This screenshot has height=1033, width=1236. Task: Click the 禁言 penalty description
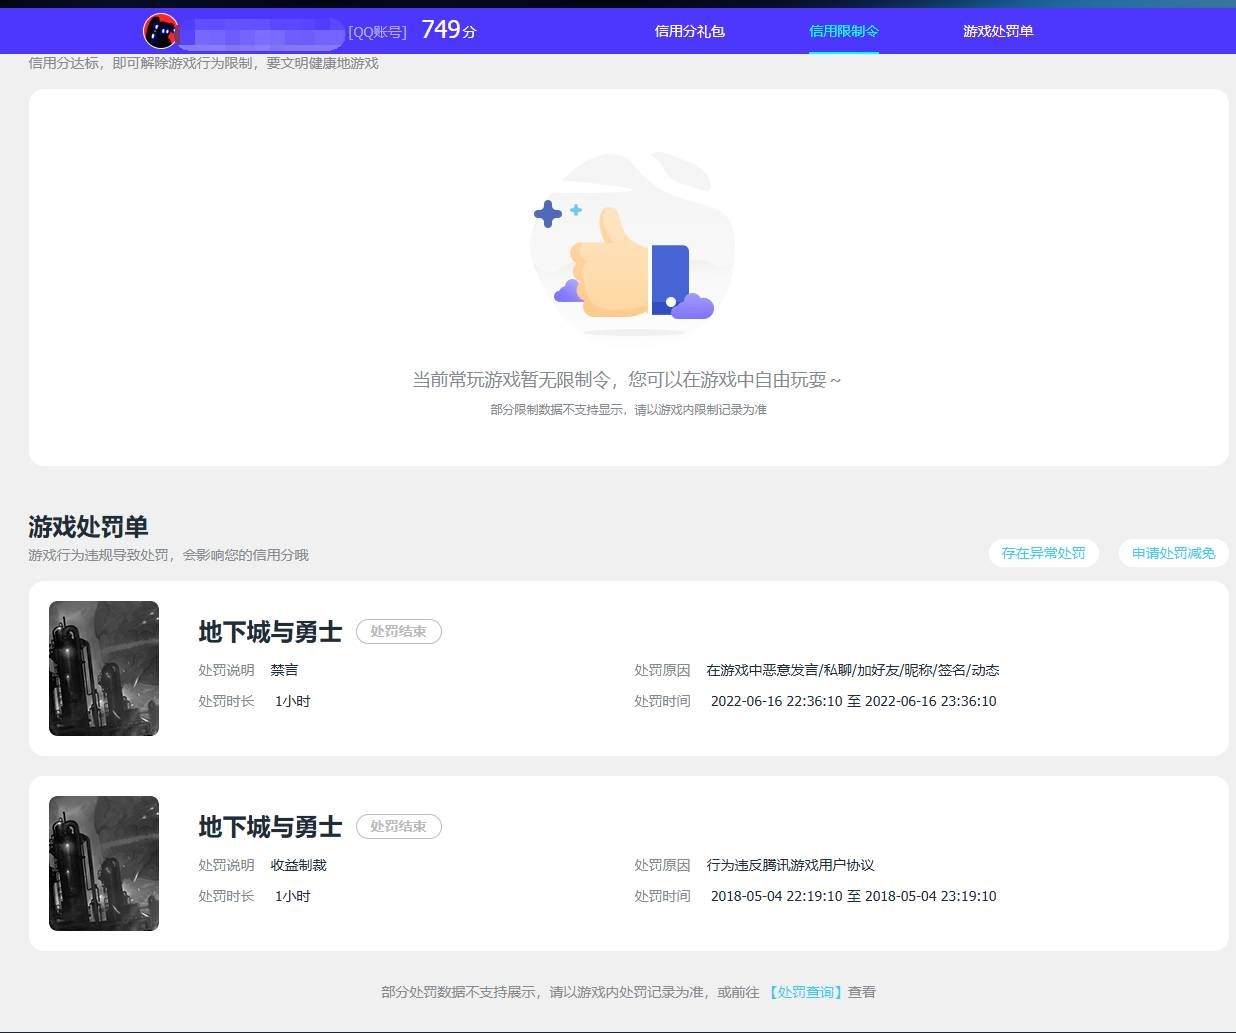(x=284, y=670)
